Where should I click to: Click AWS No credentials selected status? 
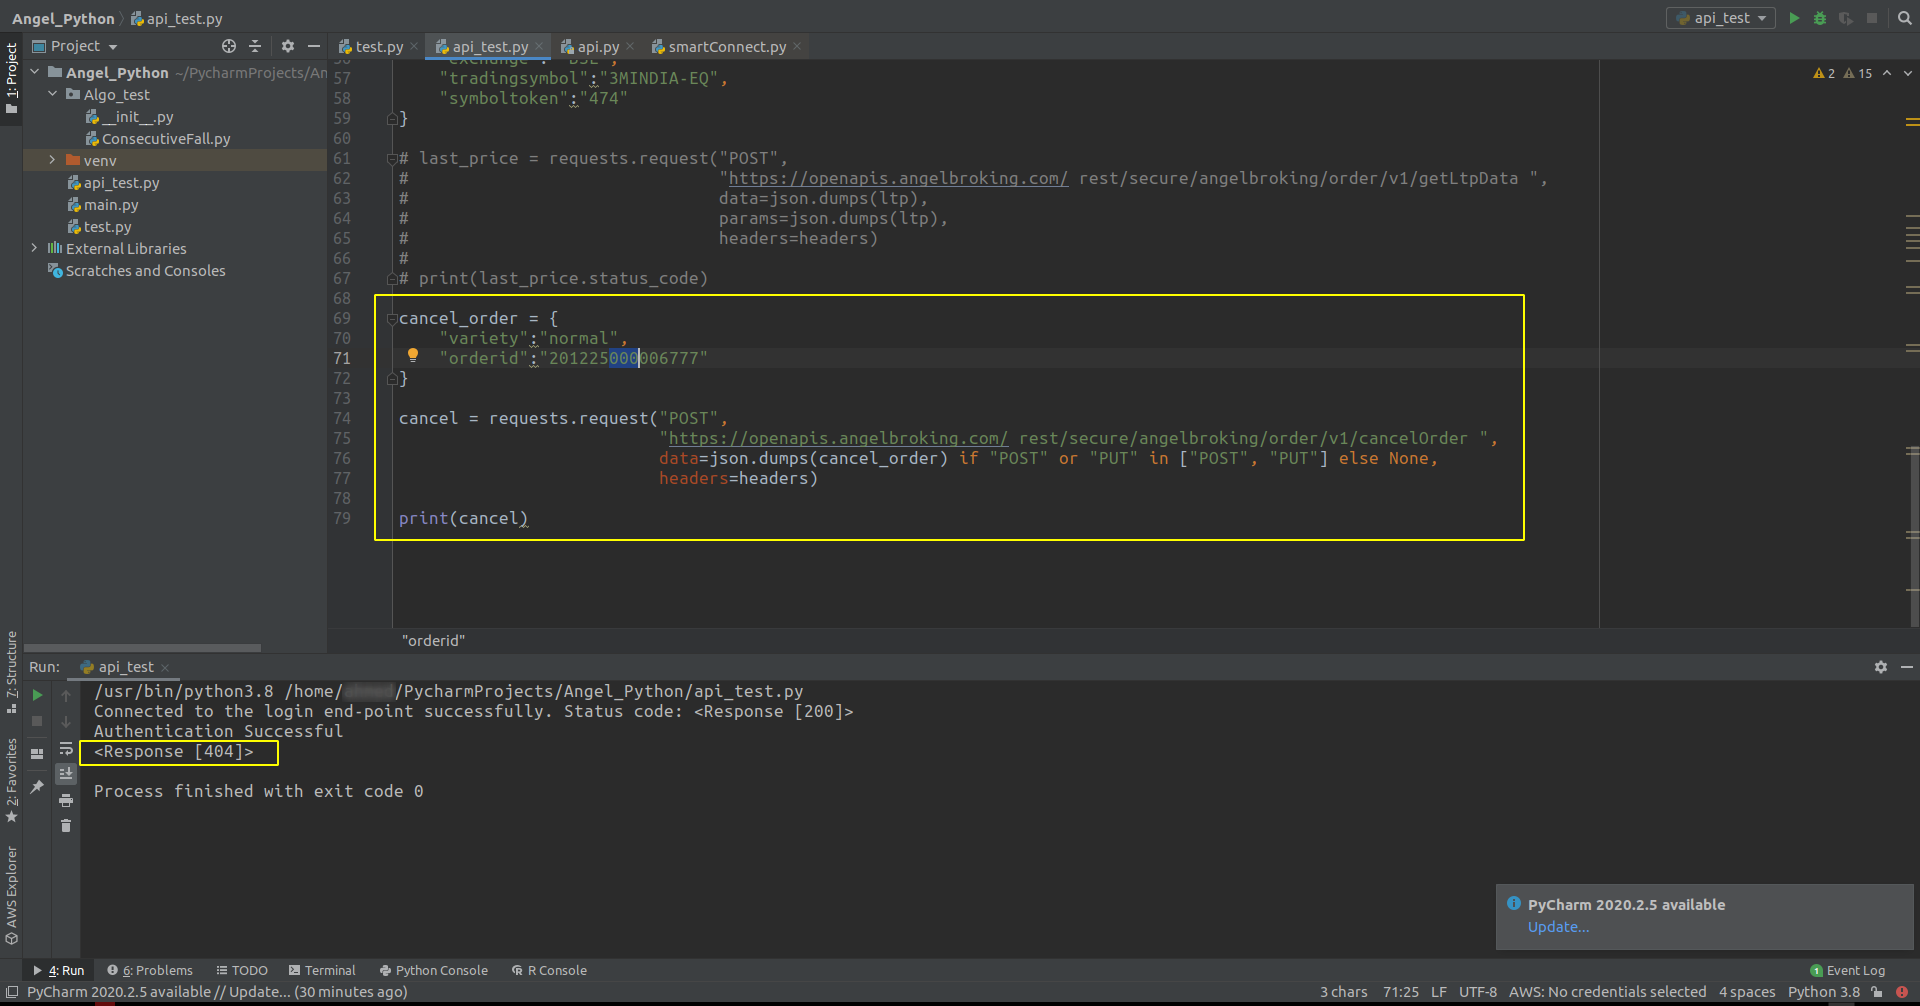tap(1607, 992)
